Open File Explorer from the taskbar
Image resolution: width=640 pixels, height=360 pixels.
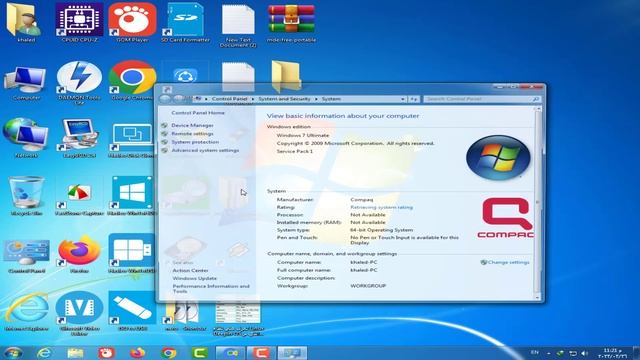76,352
